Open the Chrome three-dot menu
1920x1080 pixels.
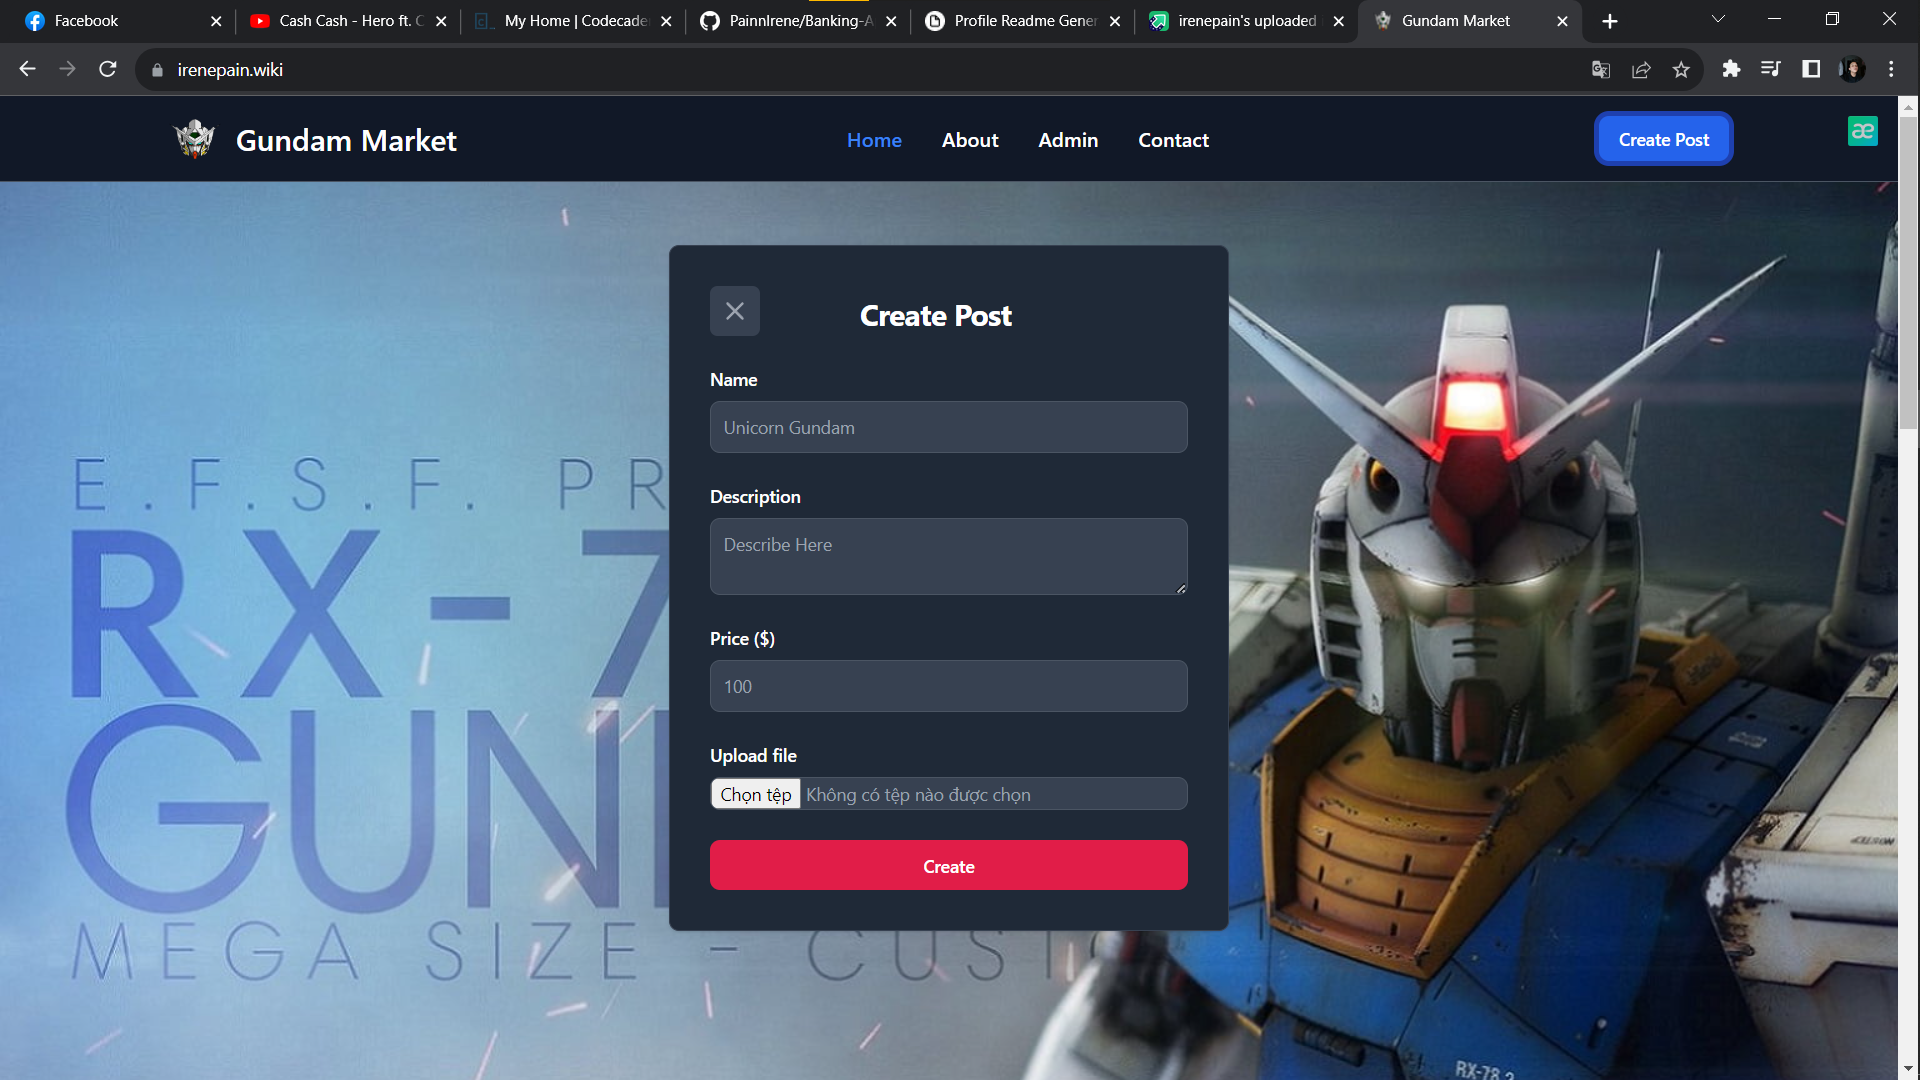(1891, 69)
